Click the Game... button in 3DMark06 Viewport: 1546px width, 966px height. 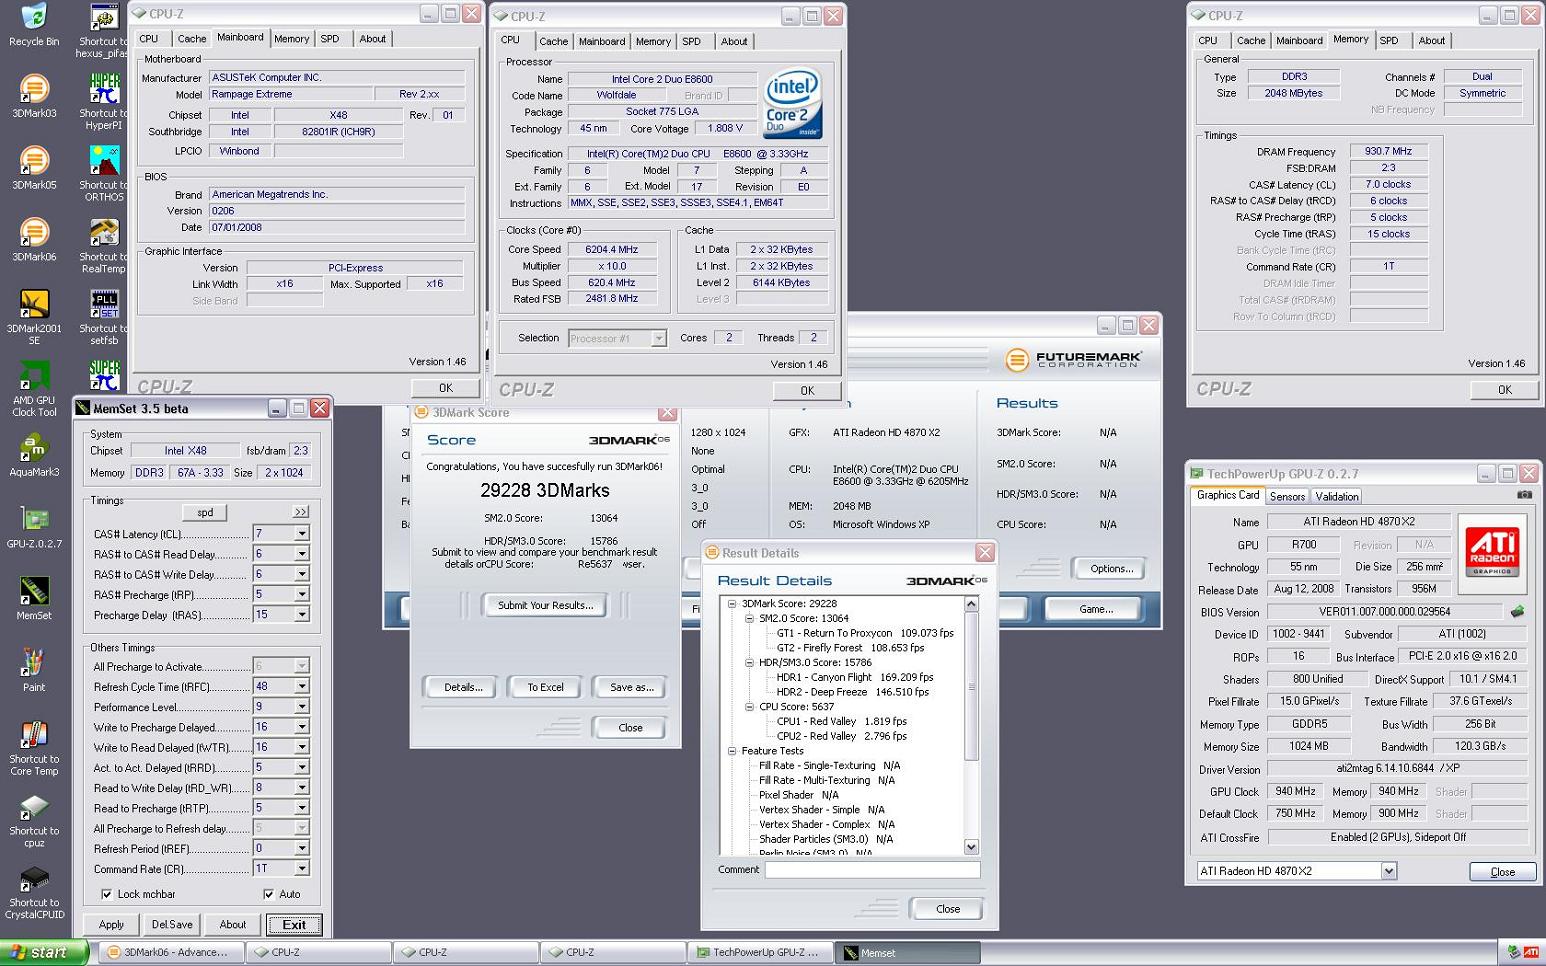[1096, 609]
